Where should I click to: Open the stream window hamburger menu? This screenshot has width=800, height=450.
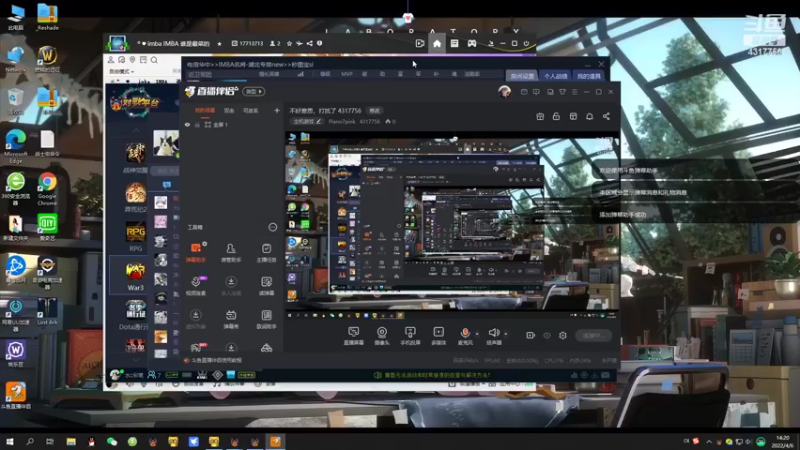(x=574, y=92)
